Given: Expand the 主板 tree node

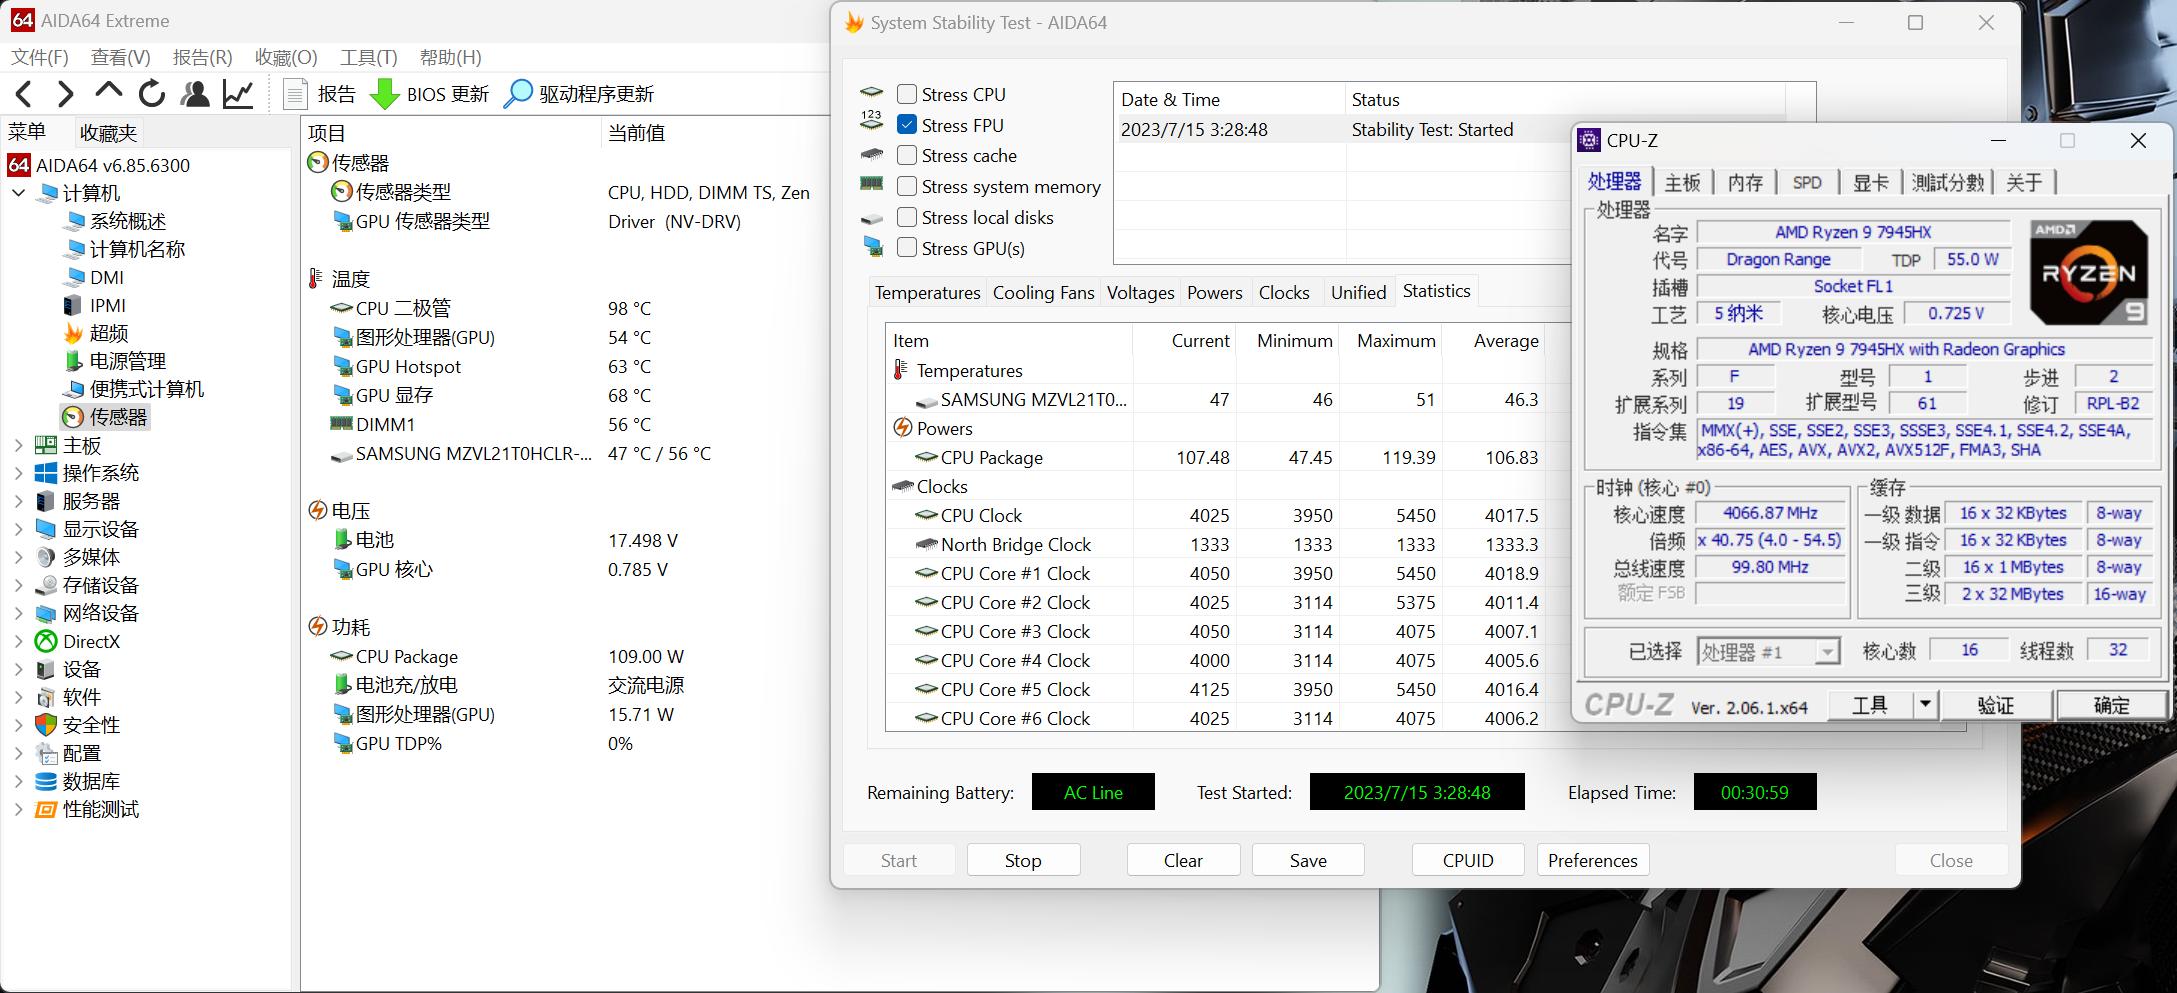Looking at the screenshot, I should pos(18,446).
